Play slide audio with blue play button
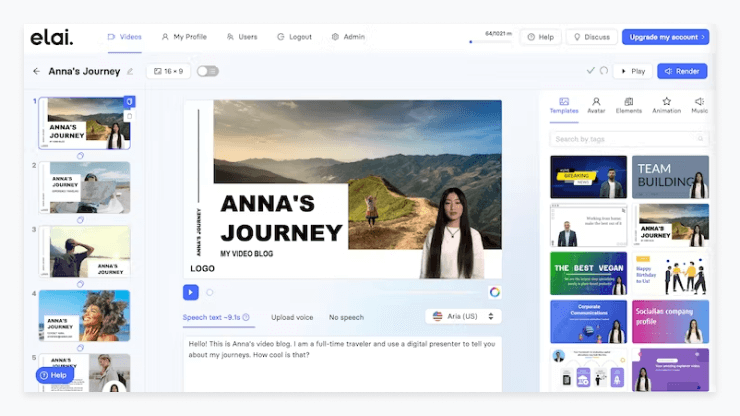 (x=191, y=292)
